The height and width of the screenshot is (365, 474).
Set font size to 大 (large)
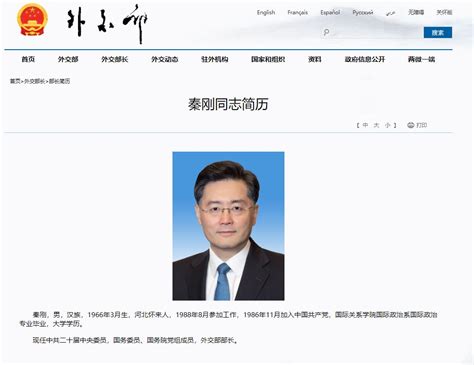[376, 125]
